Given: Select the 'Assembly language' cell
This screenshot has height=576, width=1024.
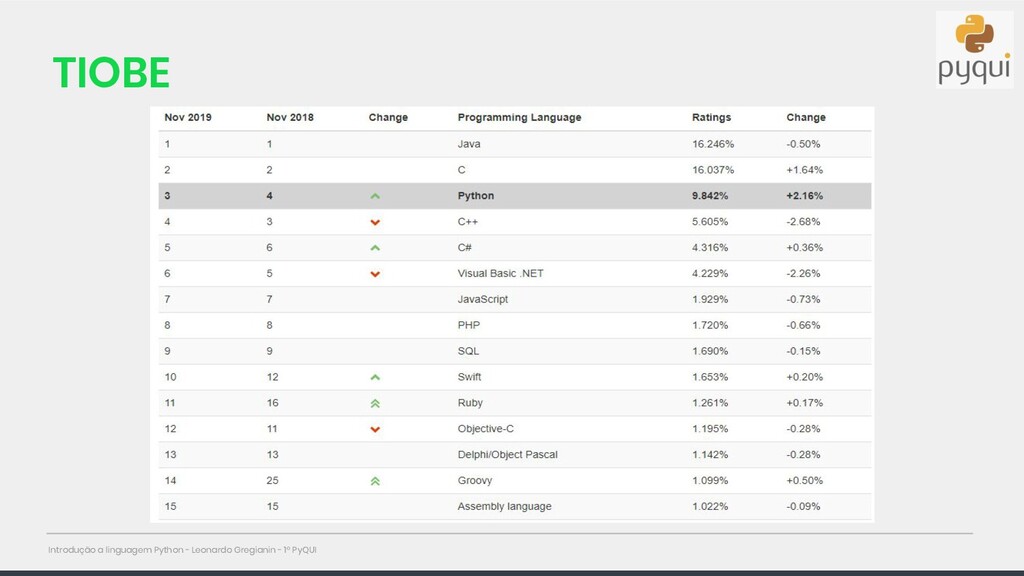Looking at the screenshot, I should pyautogui.click(x=504, y=506).
